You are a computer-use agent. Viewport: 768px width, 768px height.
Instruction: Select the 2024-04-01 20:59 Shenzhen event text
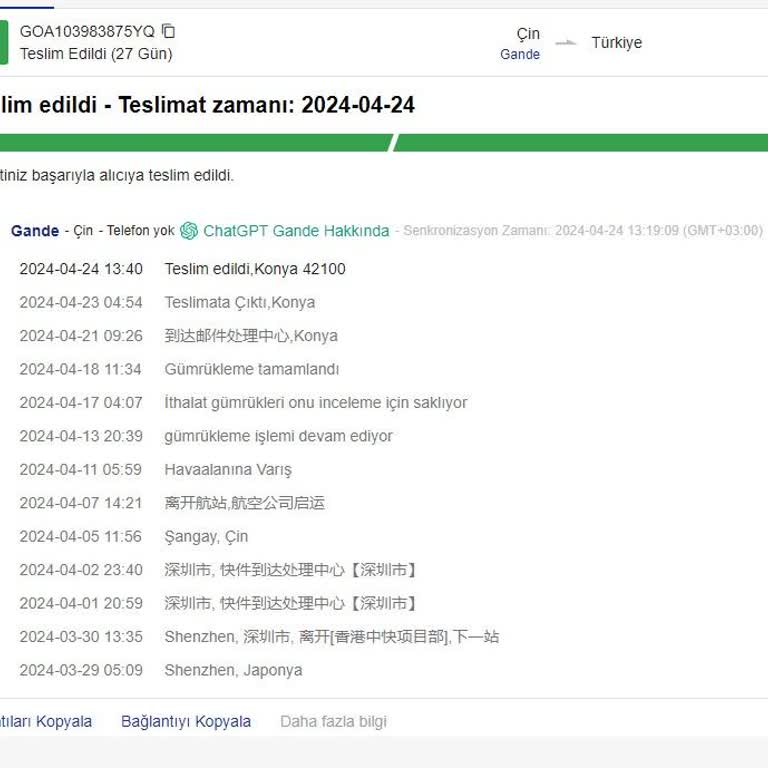point(290,603)
